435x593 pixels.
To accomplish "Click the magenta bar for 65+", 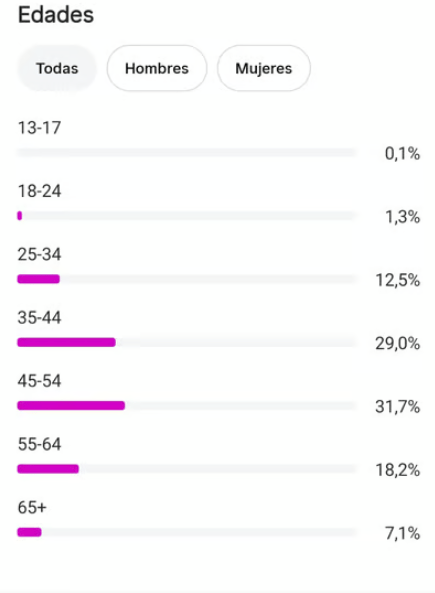I will coord(29,532).
